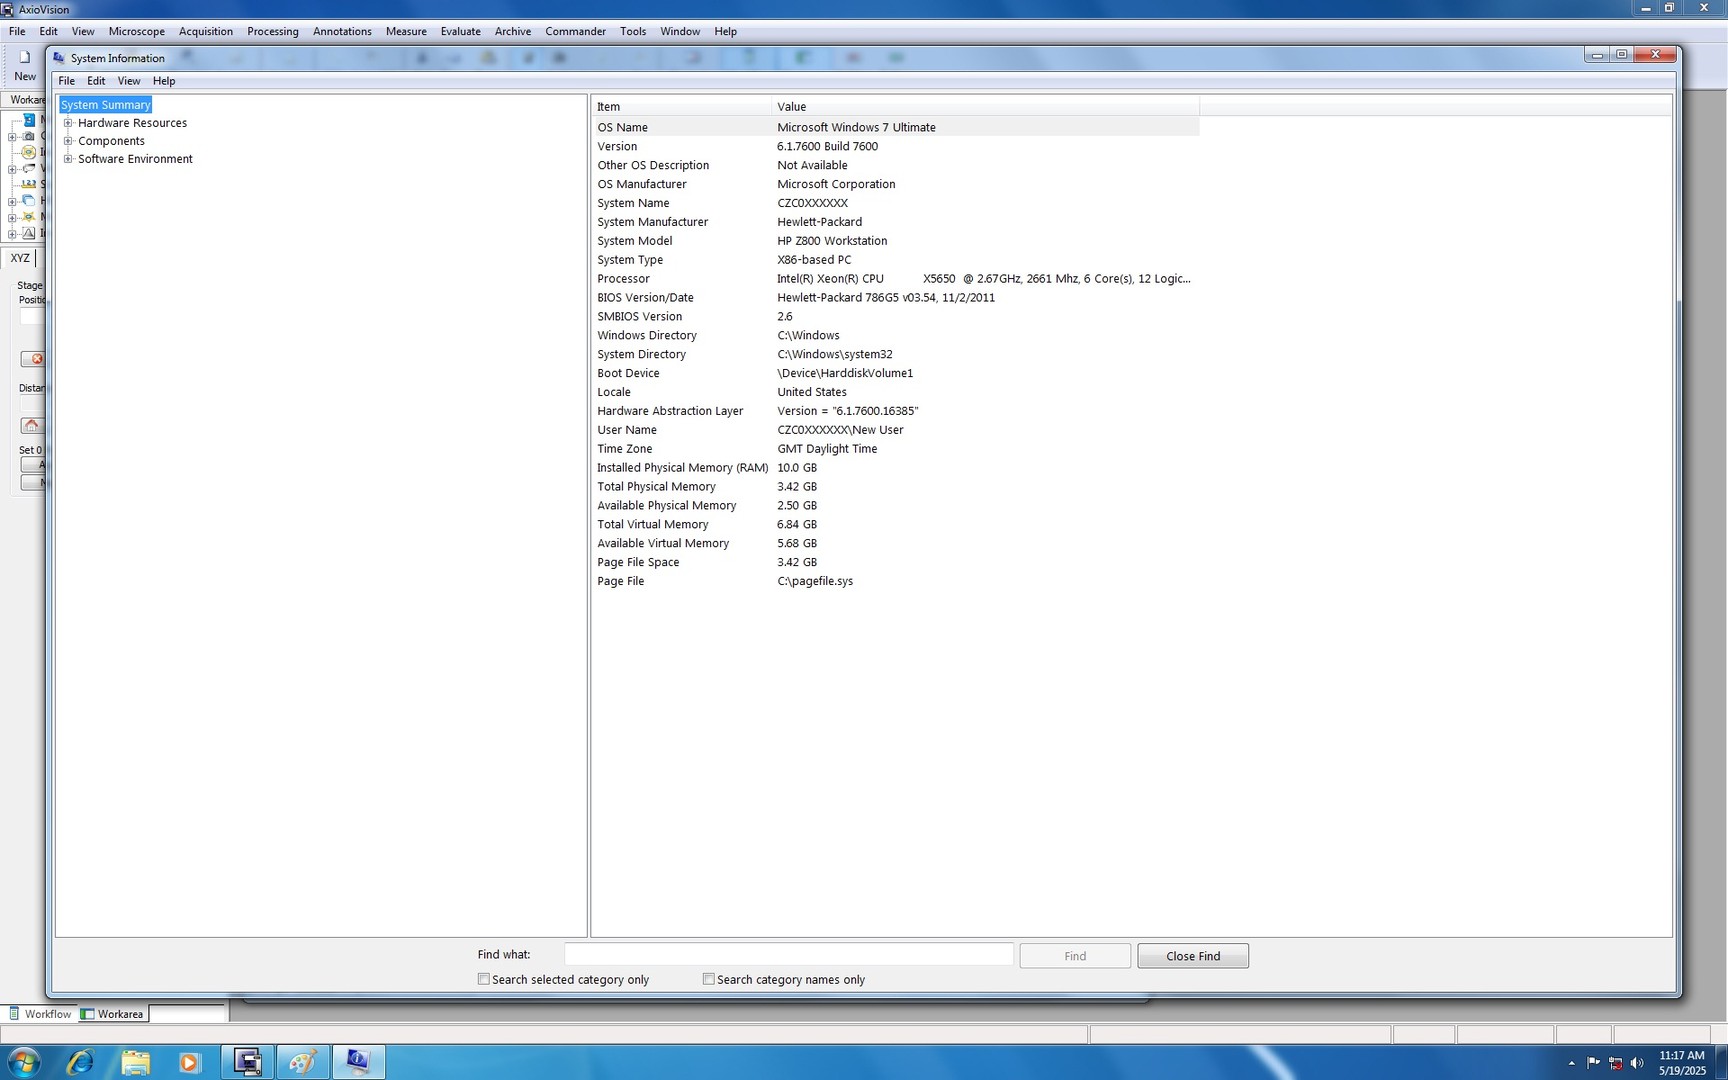This screenshot has height=1080, width=1728.
Task: Check 'Search category names only' option
Action: (709, 980)
